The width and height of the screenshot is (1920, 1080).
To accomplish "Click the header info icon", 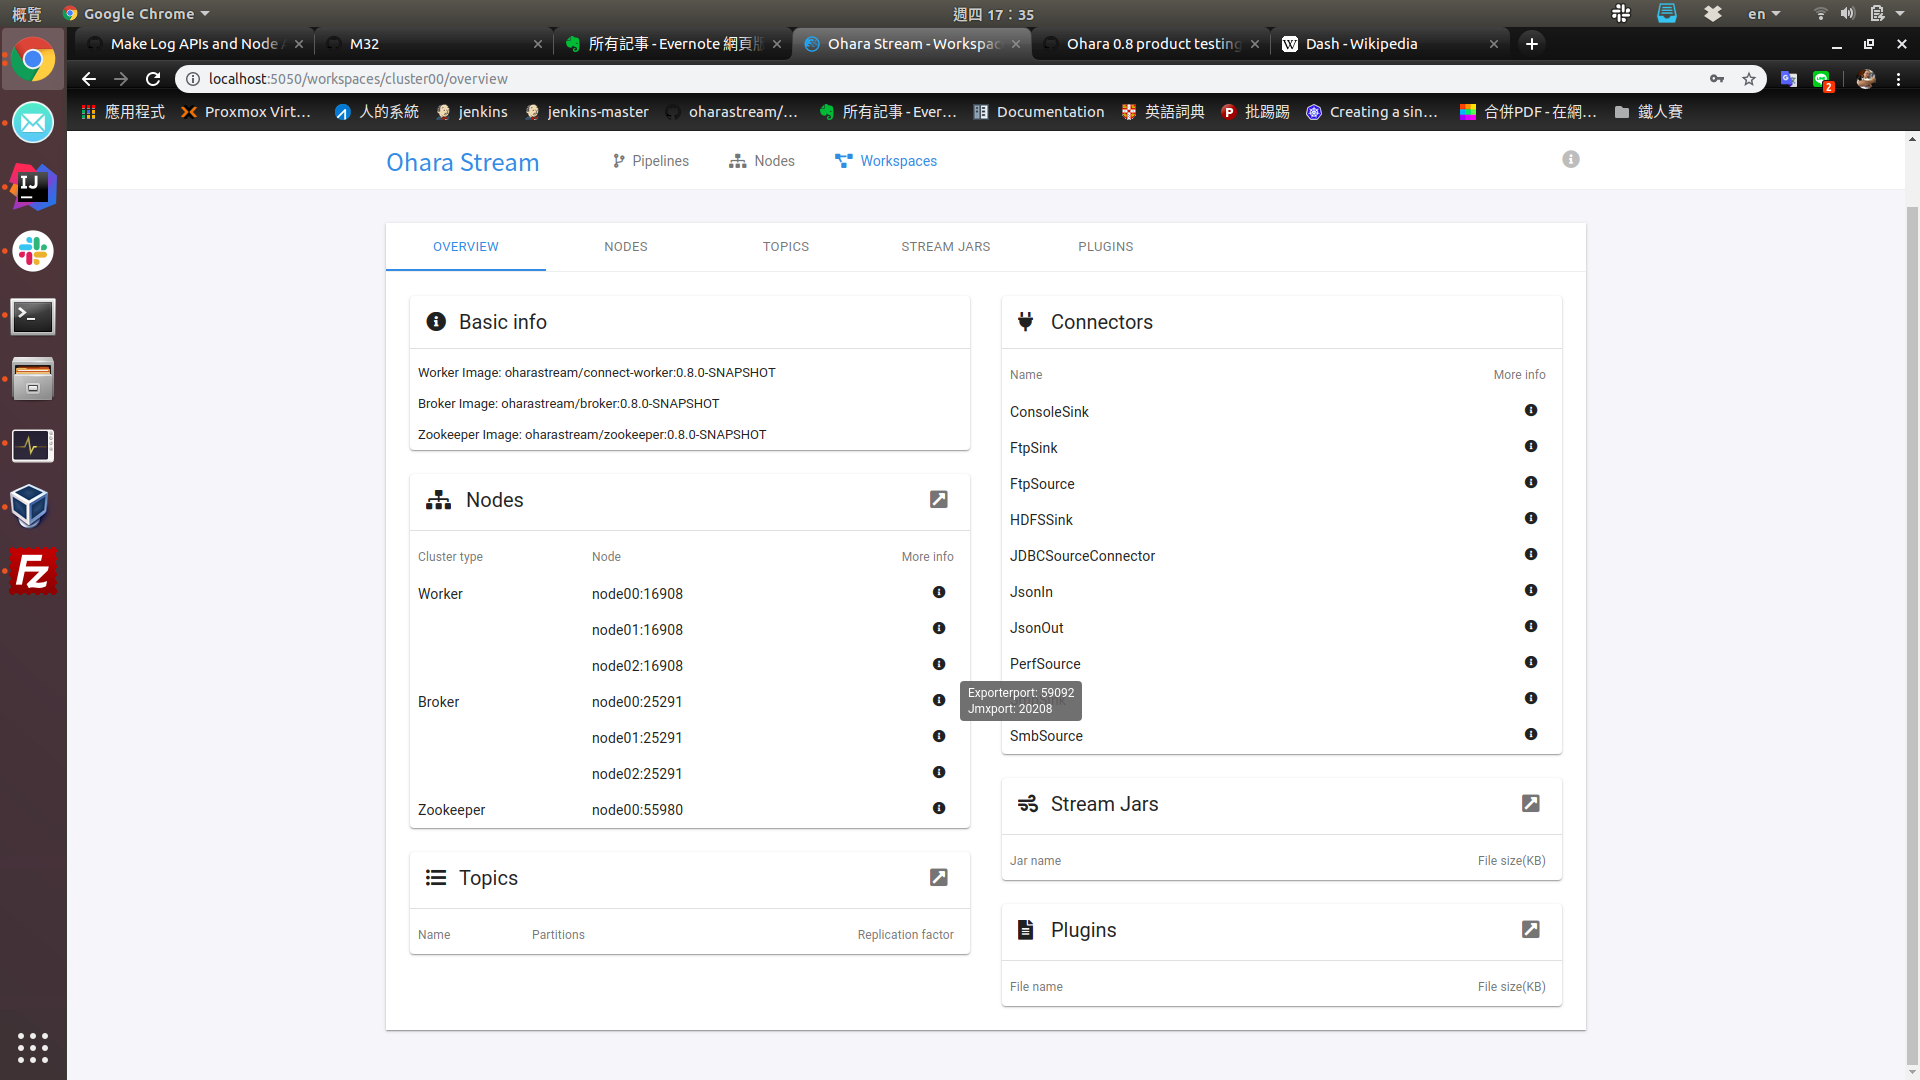I will pyautogui.click(x=1571, y=160).
